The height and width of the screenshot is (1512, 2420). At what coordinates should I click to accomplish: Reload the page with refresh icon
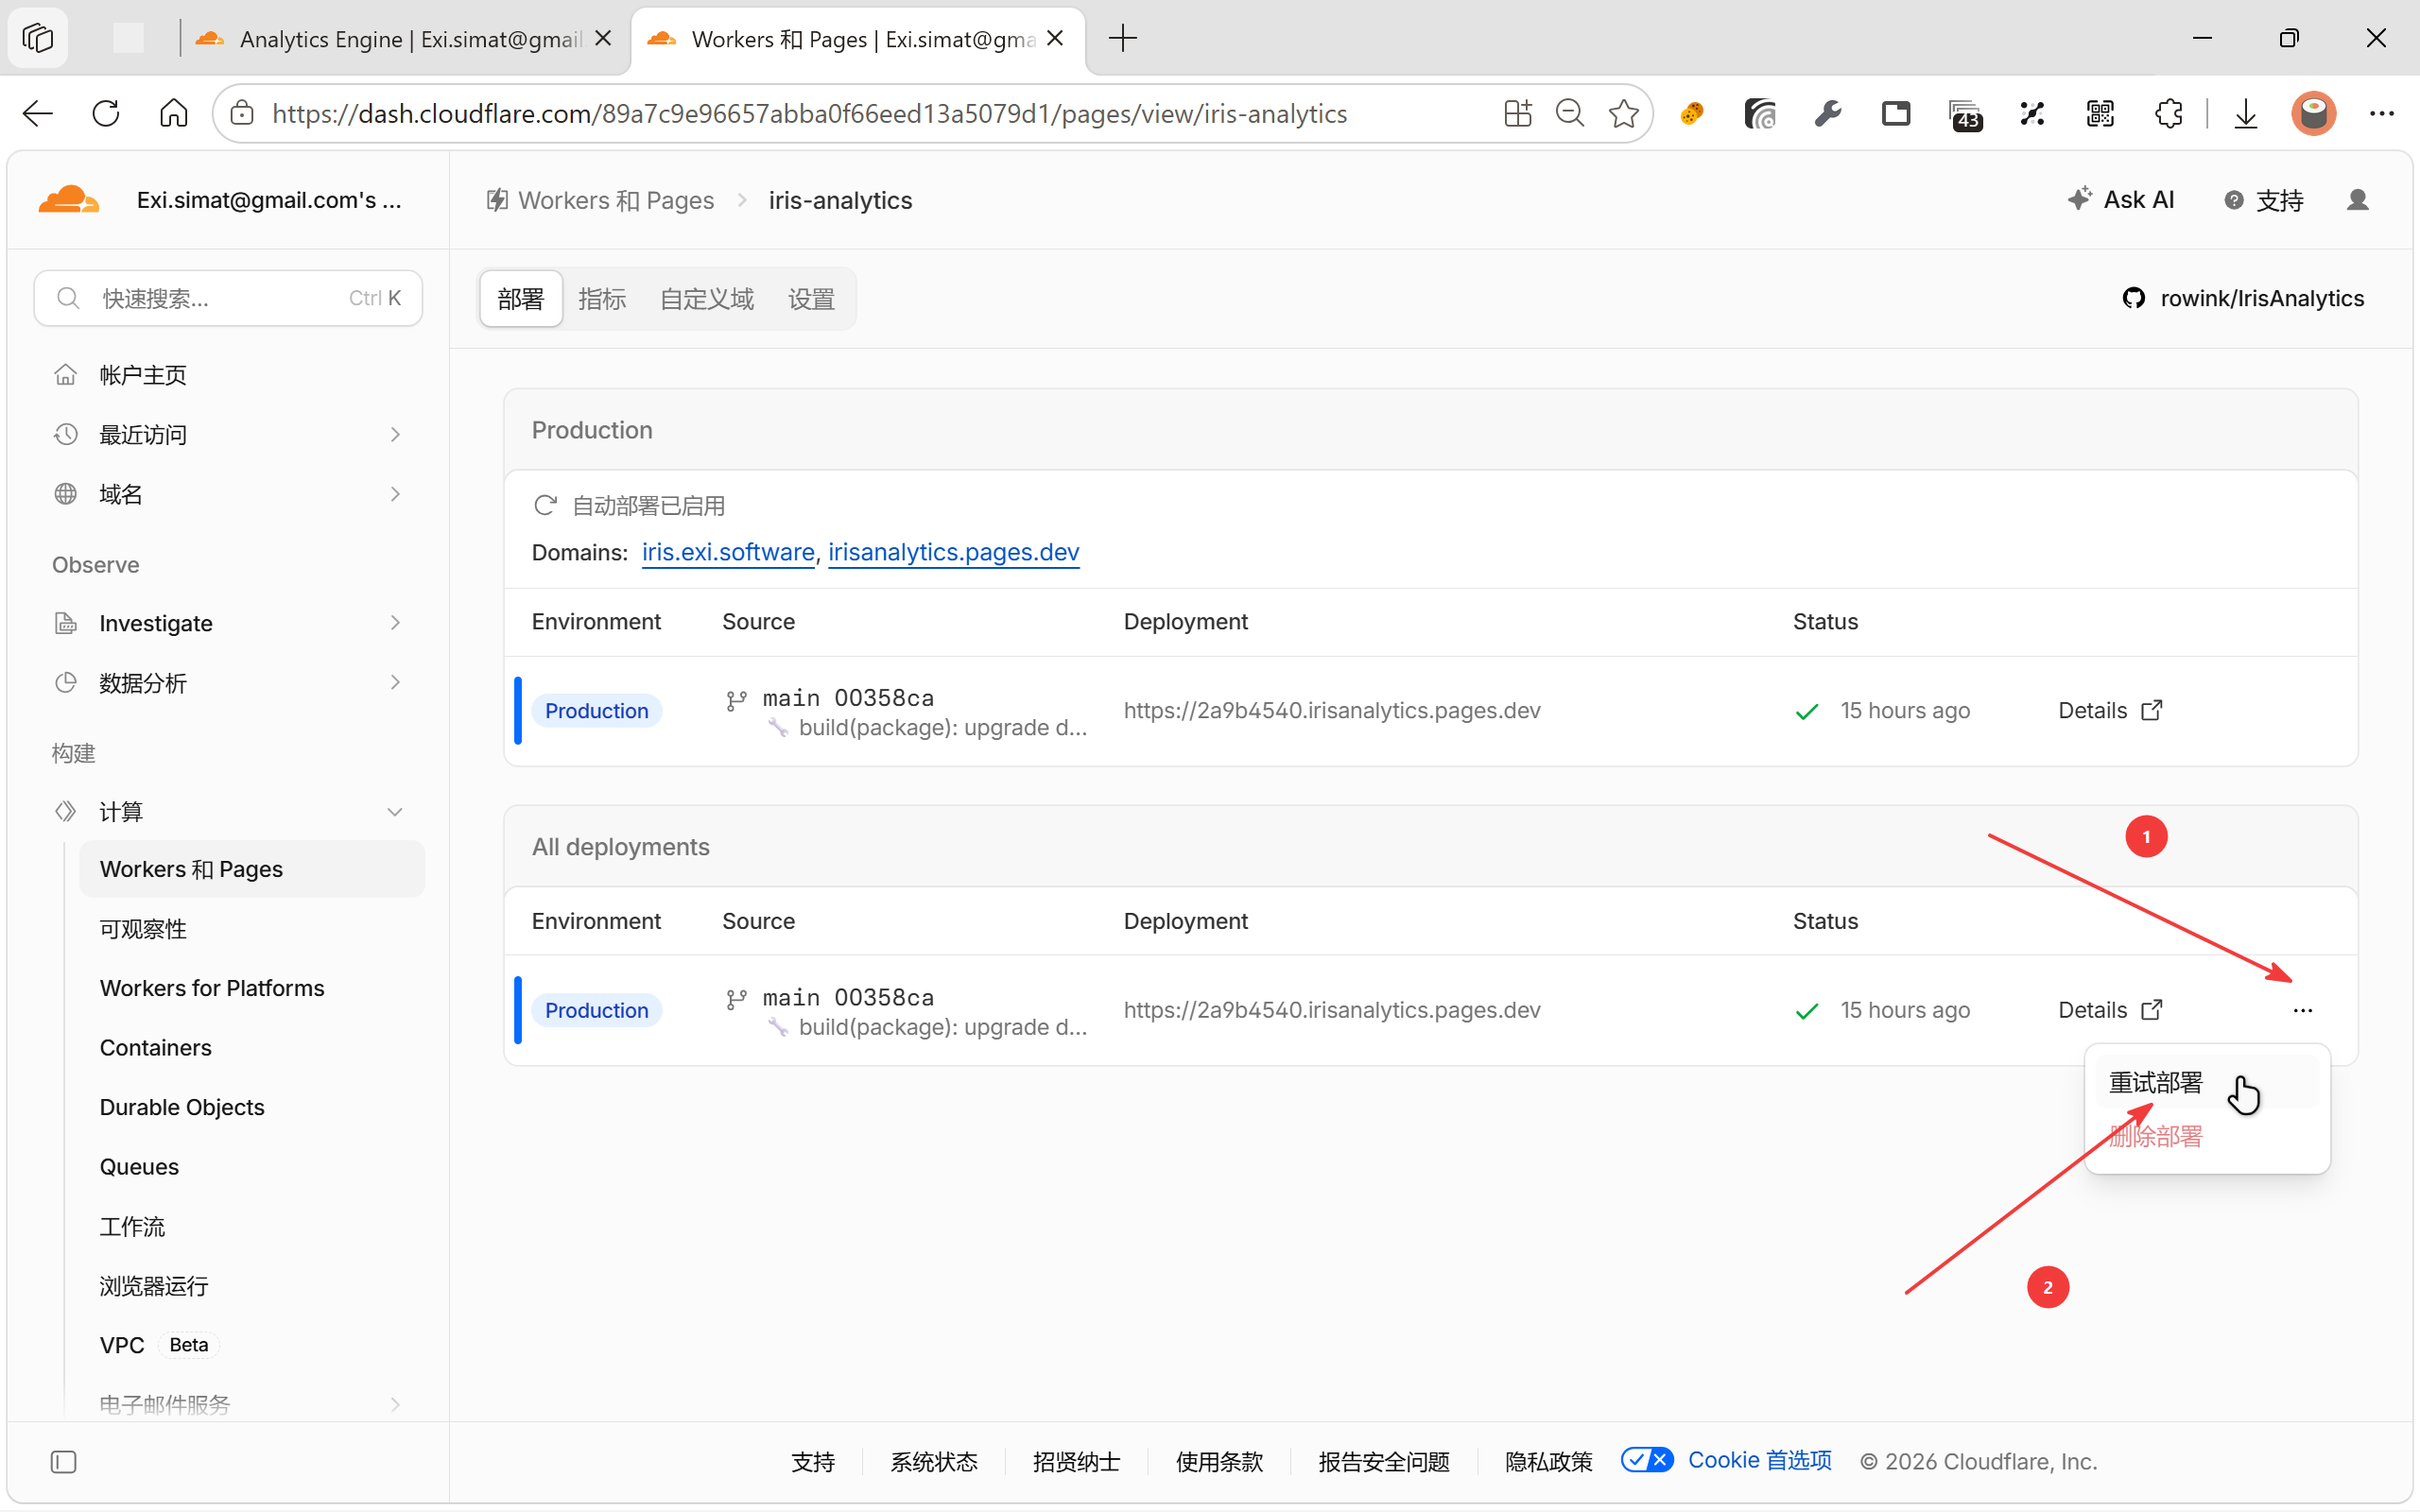point(106,114)
